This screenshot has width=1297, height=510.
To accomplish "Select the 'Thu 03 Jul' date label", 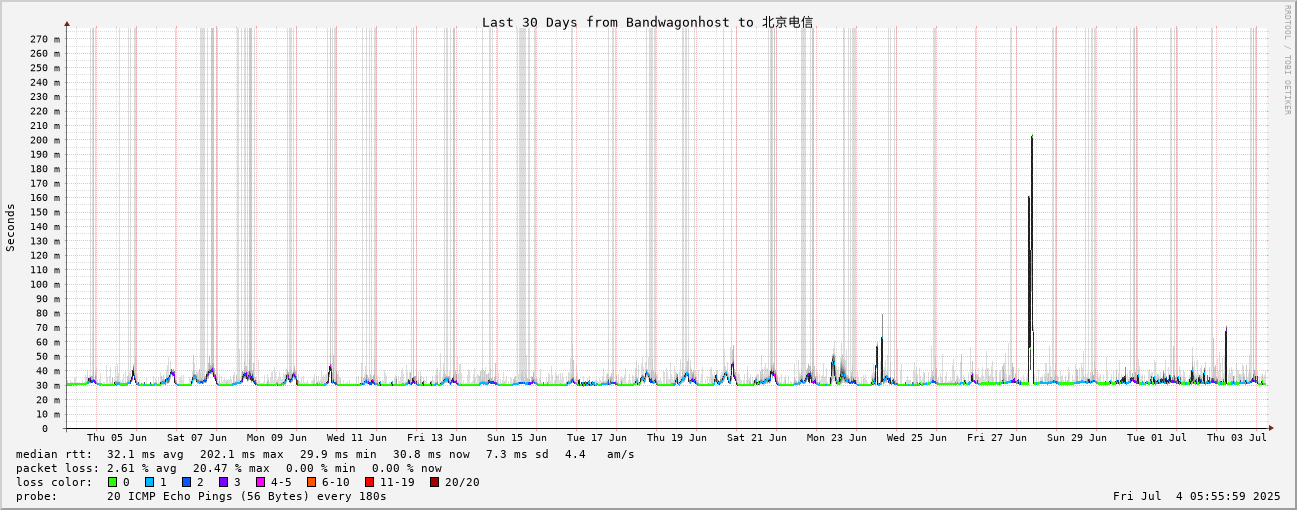I will [x=1237, y=437].
